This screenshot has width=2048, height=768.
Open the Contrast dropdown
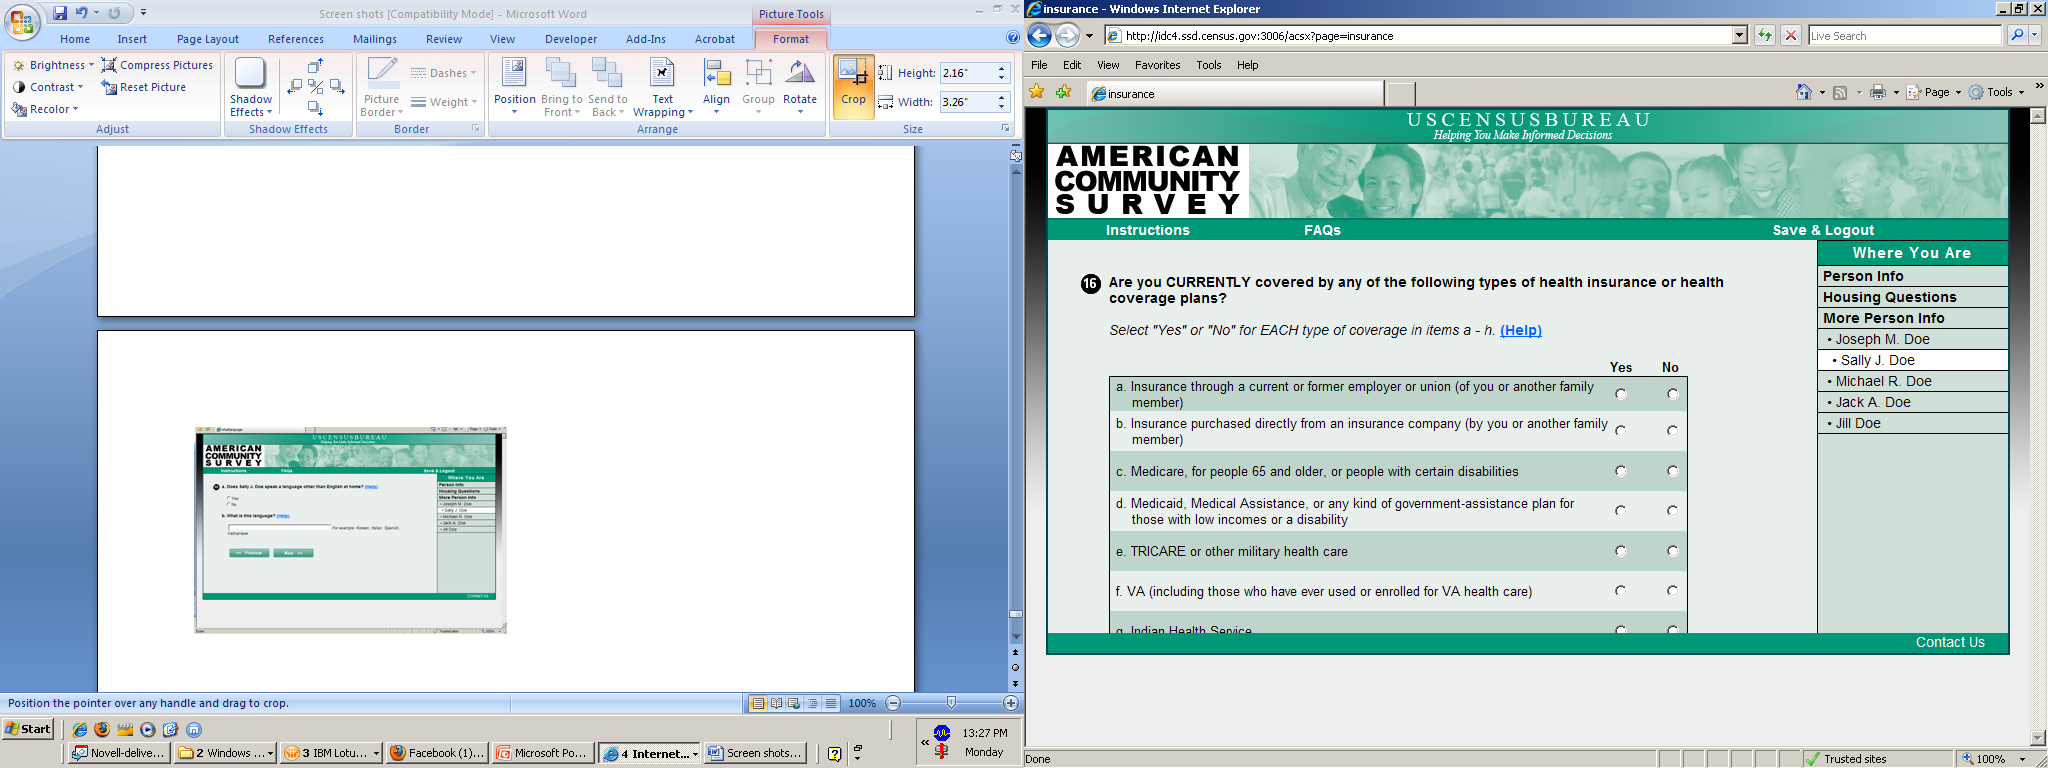[x=48, y=87]
